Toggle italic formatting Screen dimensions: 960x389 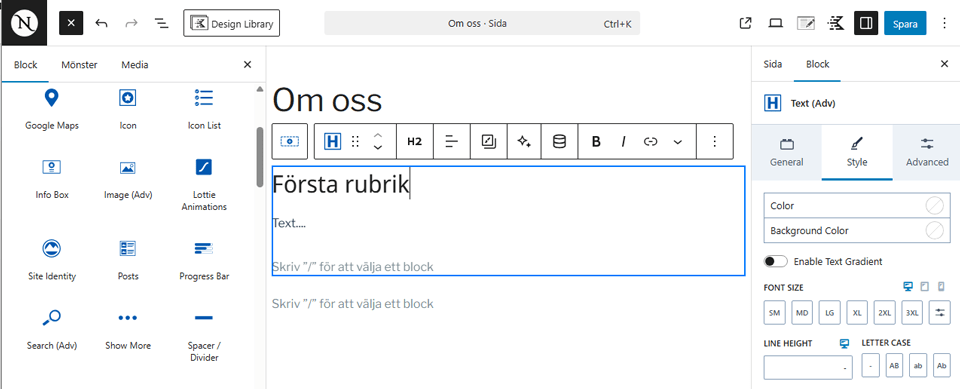point(623,142)
